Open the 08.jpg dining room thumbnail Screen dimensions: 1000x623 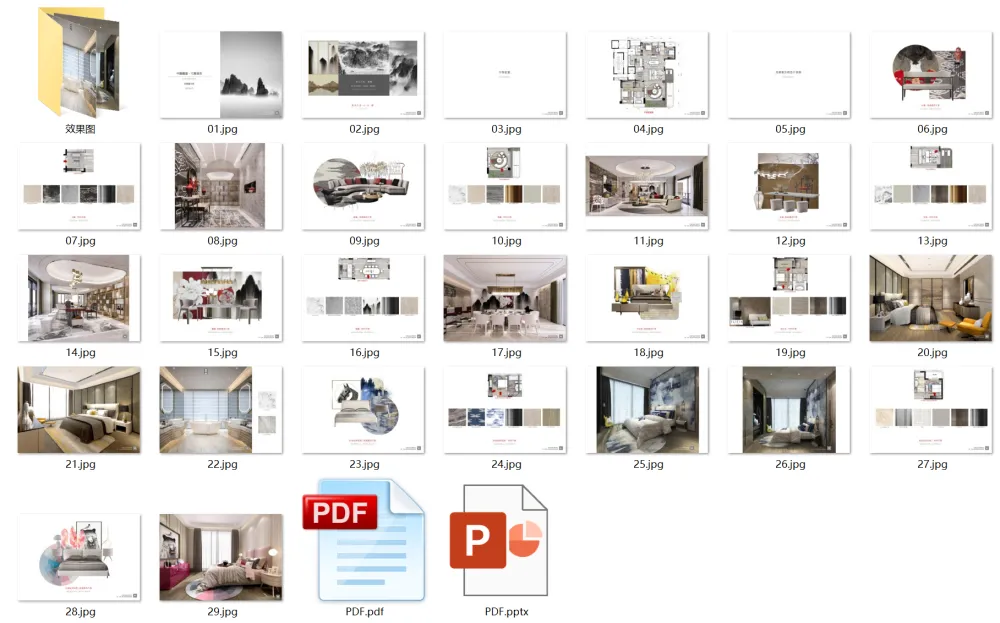click(221, 187)
